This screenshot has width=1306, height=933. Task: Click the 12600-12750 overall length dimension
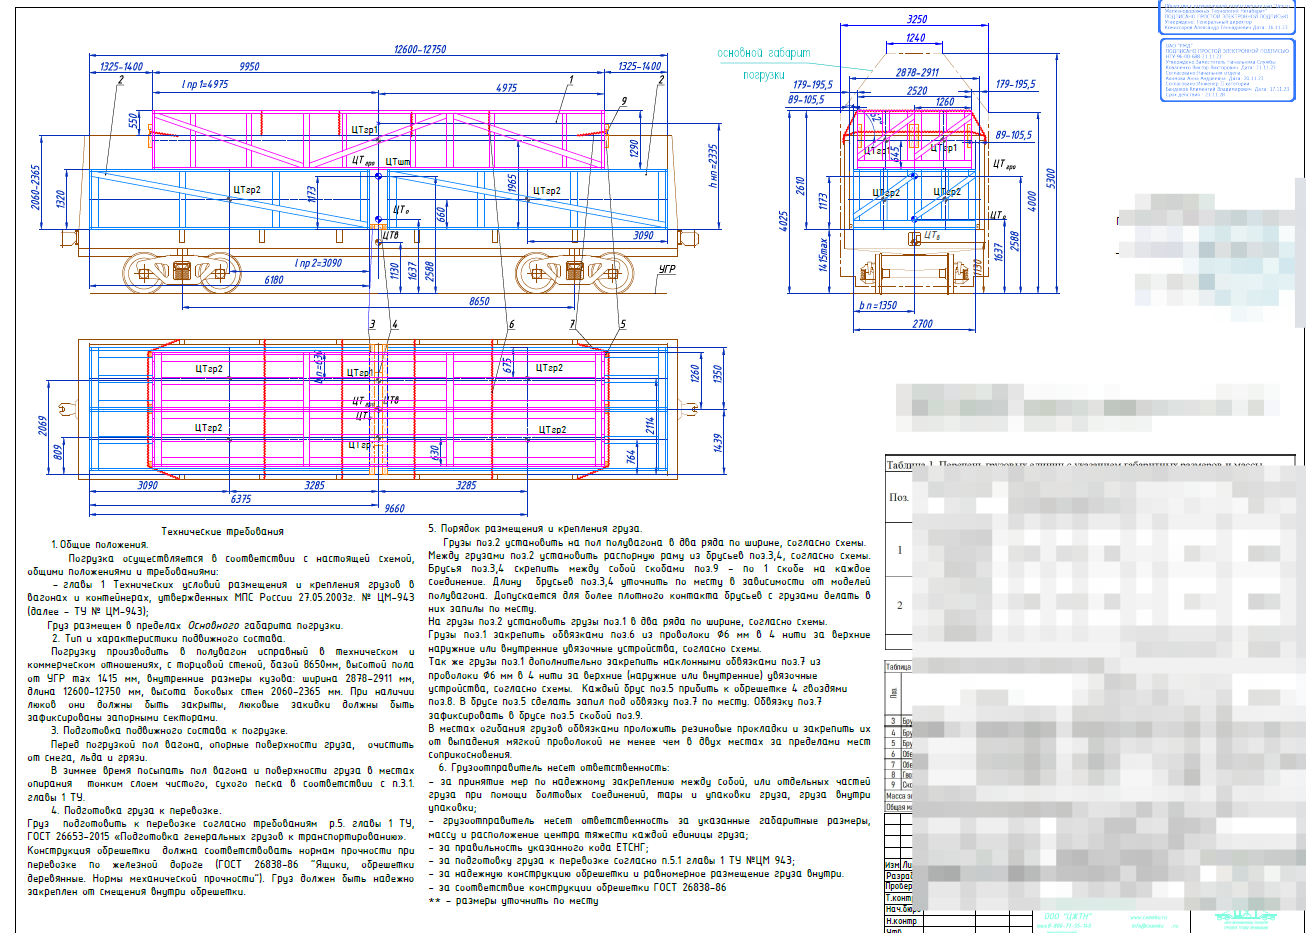(x=420, y=49)
